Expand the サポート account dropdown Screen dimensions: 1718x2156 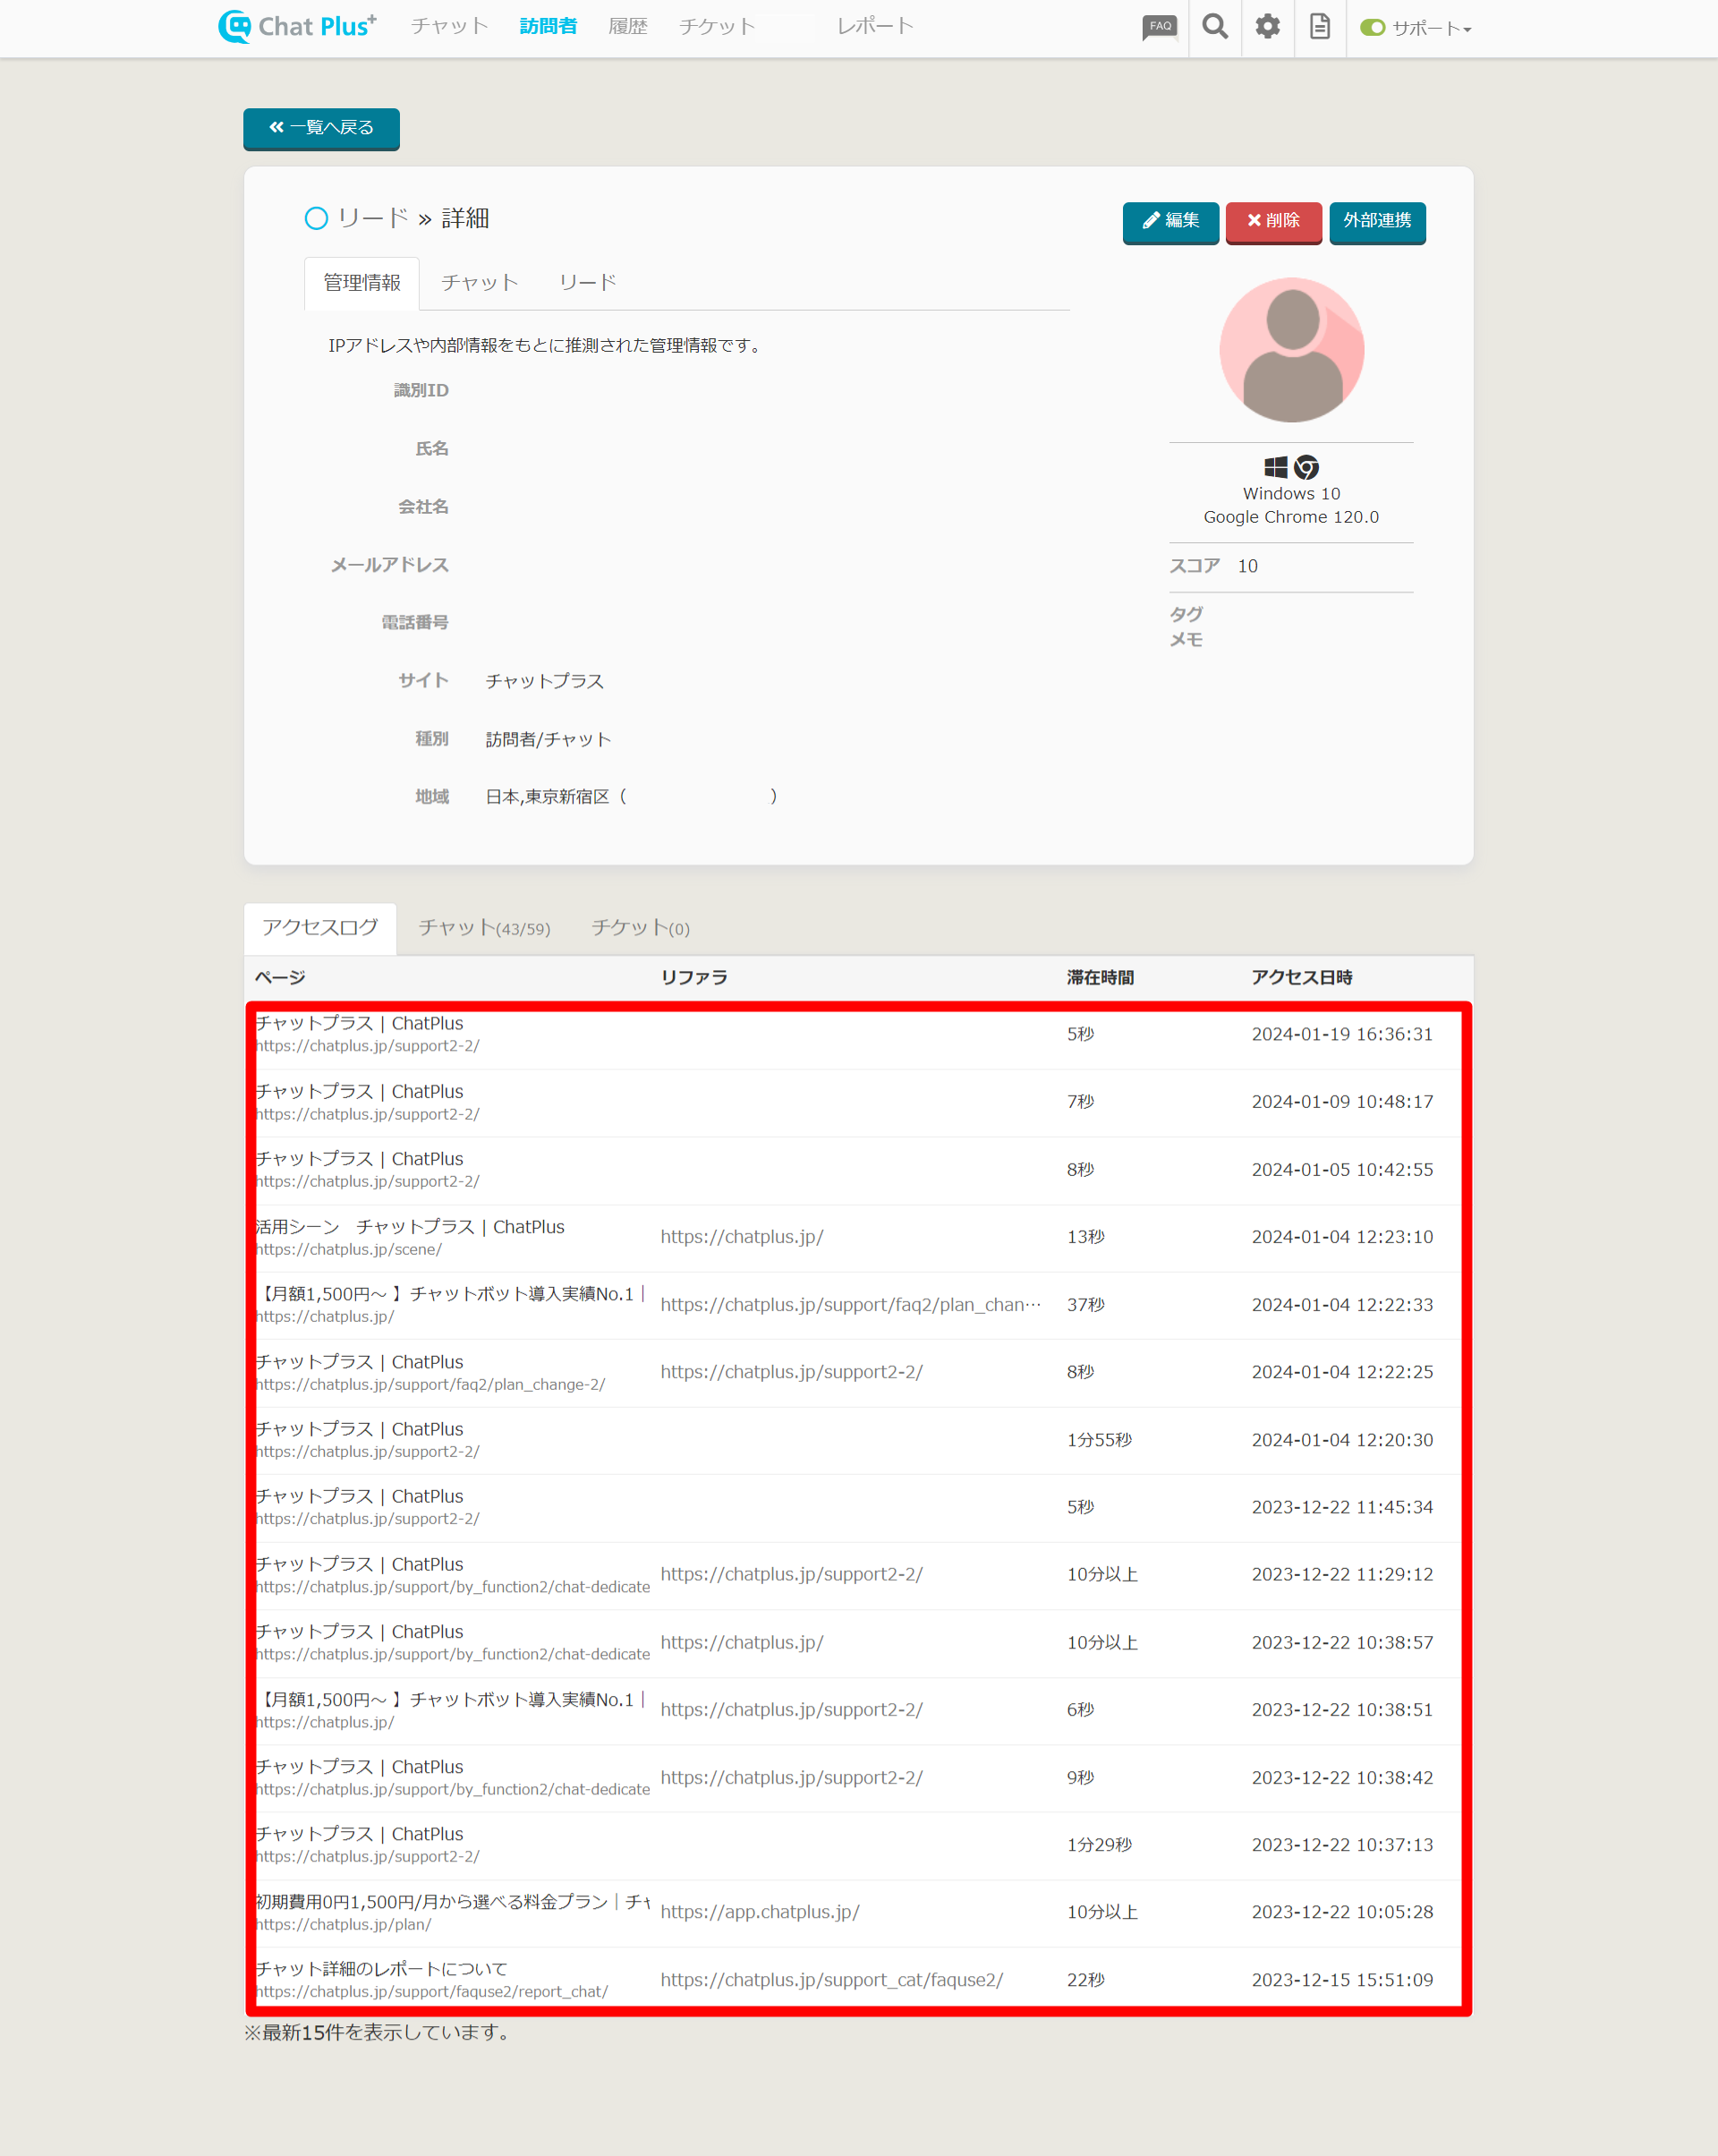pyautogui.click(x=1431, y=28)
